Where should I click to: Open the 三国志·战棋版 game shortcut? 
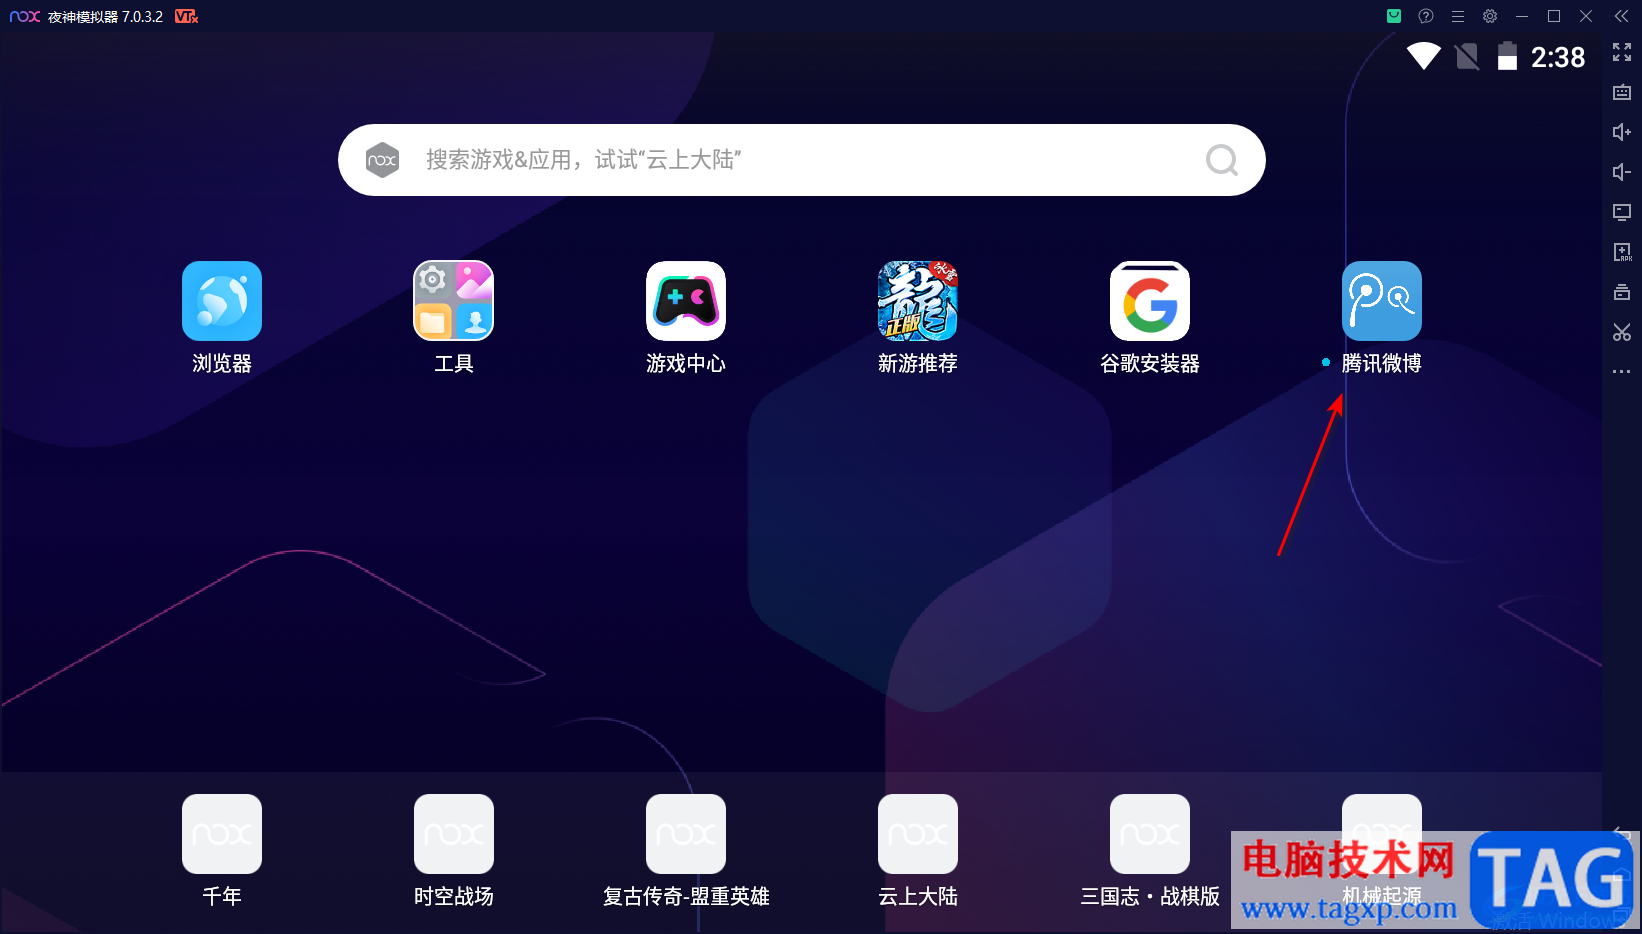click(1150, 834)
